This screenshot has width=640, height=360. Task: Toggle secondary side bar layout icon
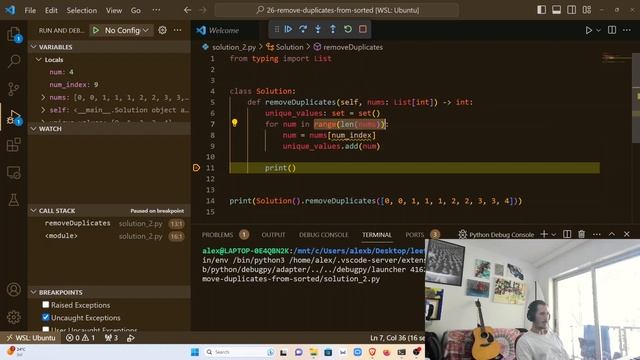(x=571, y=10)
